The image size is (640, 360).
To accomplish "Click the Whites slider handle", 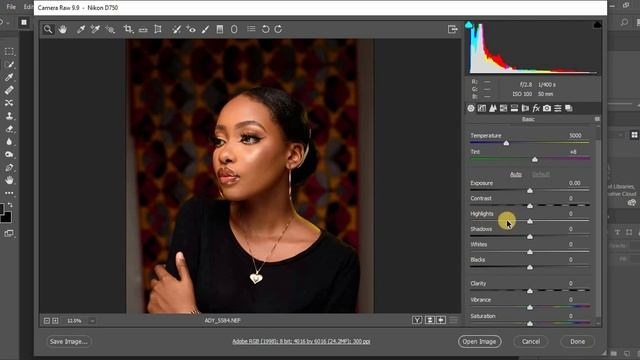I will coord(530,252).
